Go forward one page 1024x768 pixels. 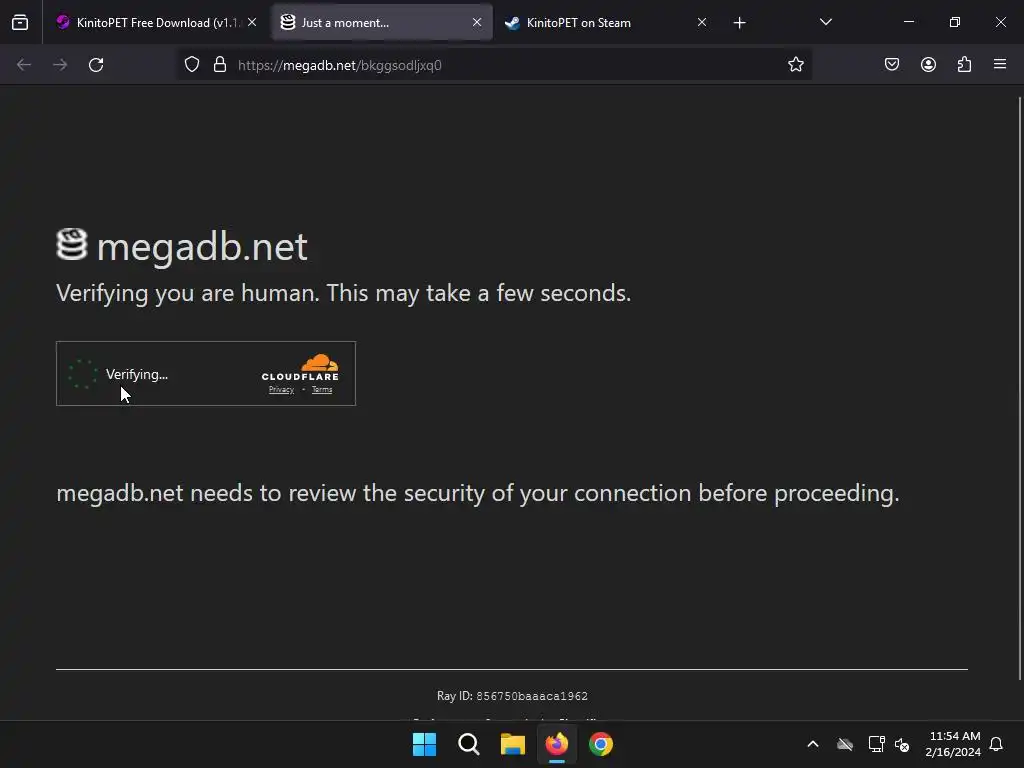tap(60, 65)
